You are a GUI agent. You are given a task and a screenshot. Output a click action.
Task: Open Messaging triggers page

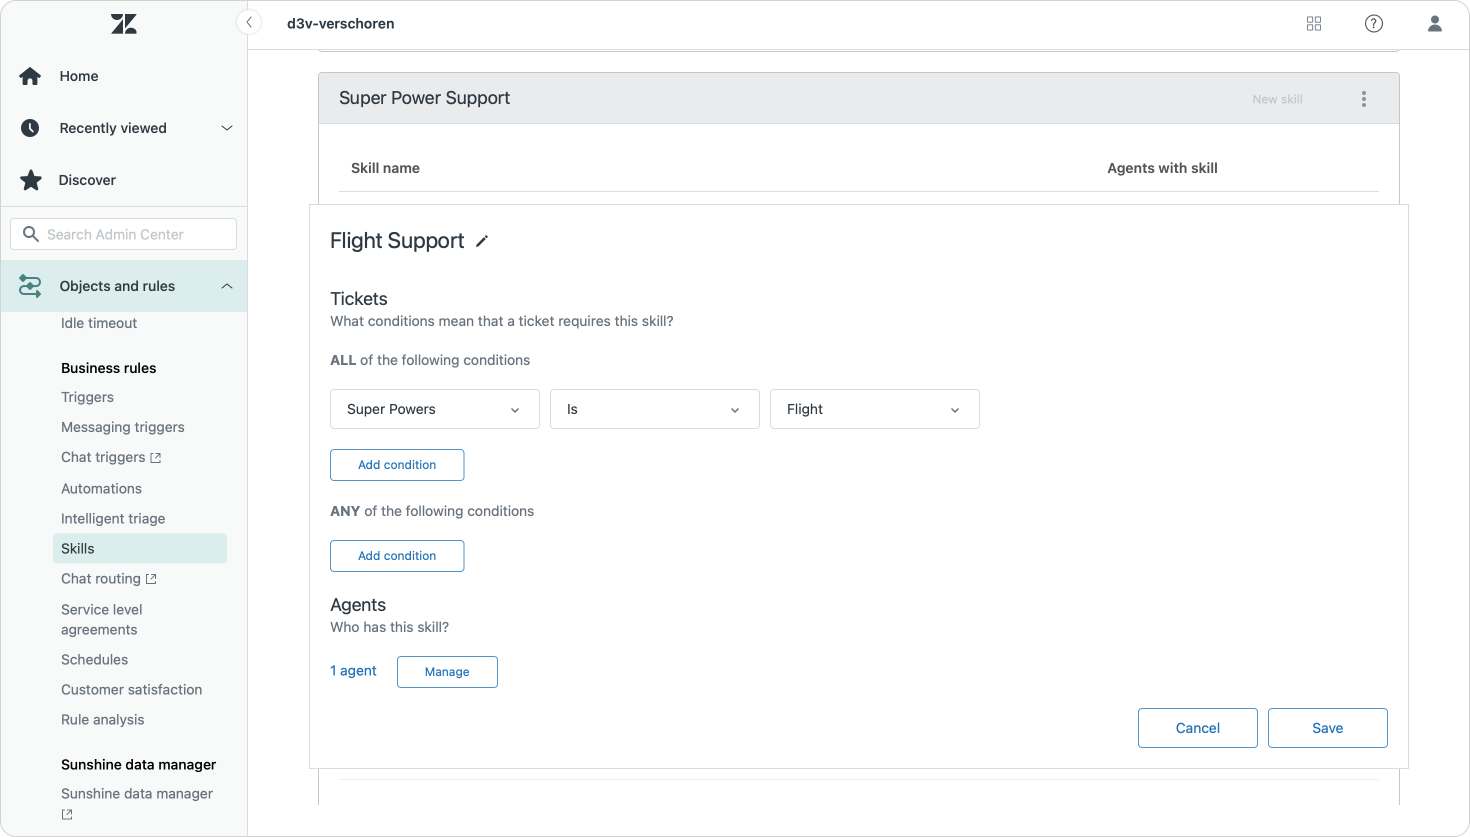123,427
